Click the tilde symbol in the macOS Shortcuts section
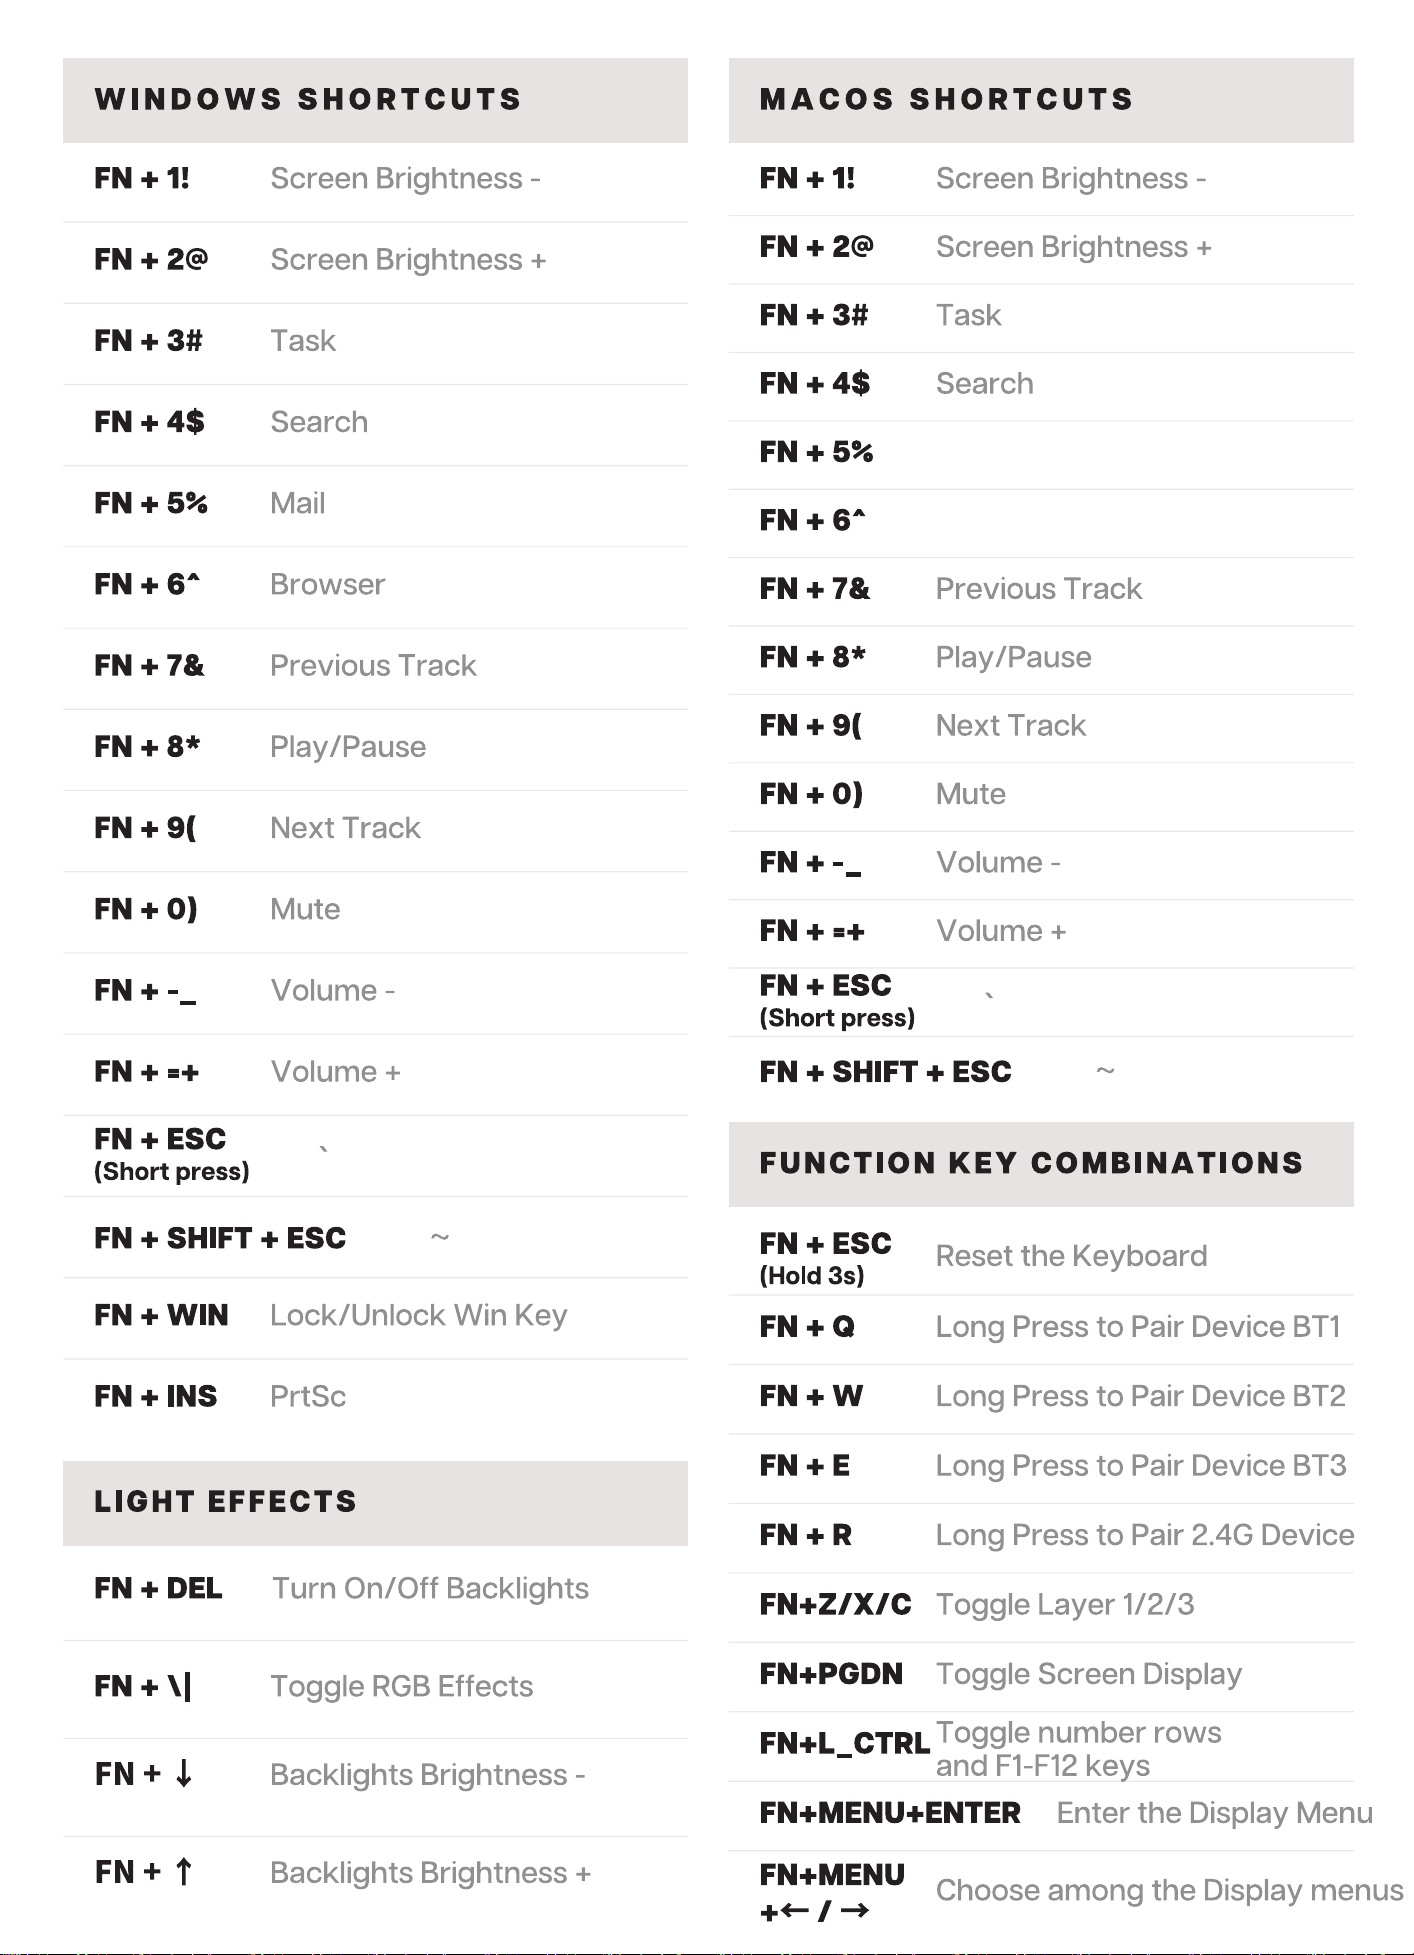Viewport: 1414px width, 1955px height. click(1105, 1071)
